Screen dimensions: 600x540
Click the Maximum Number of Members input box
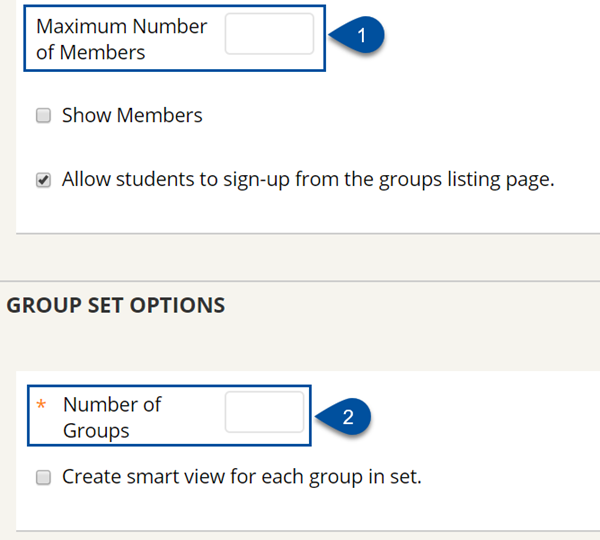point(269,34)
